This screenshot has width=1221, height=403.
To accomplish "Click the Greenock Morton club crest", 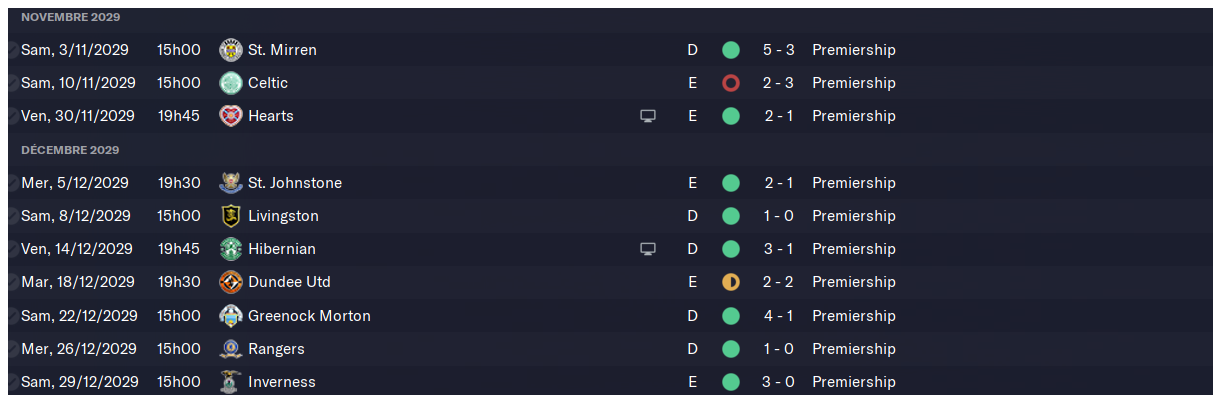I will (231, 316).
